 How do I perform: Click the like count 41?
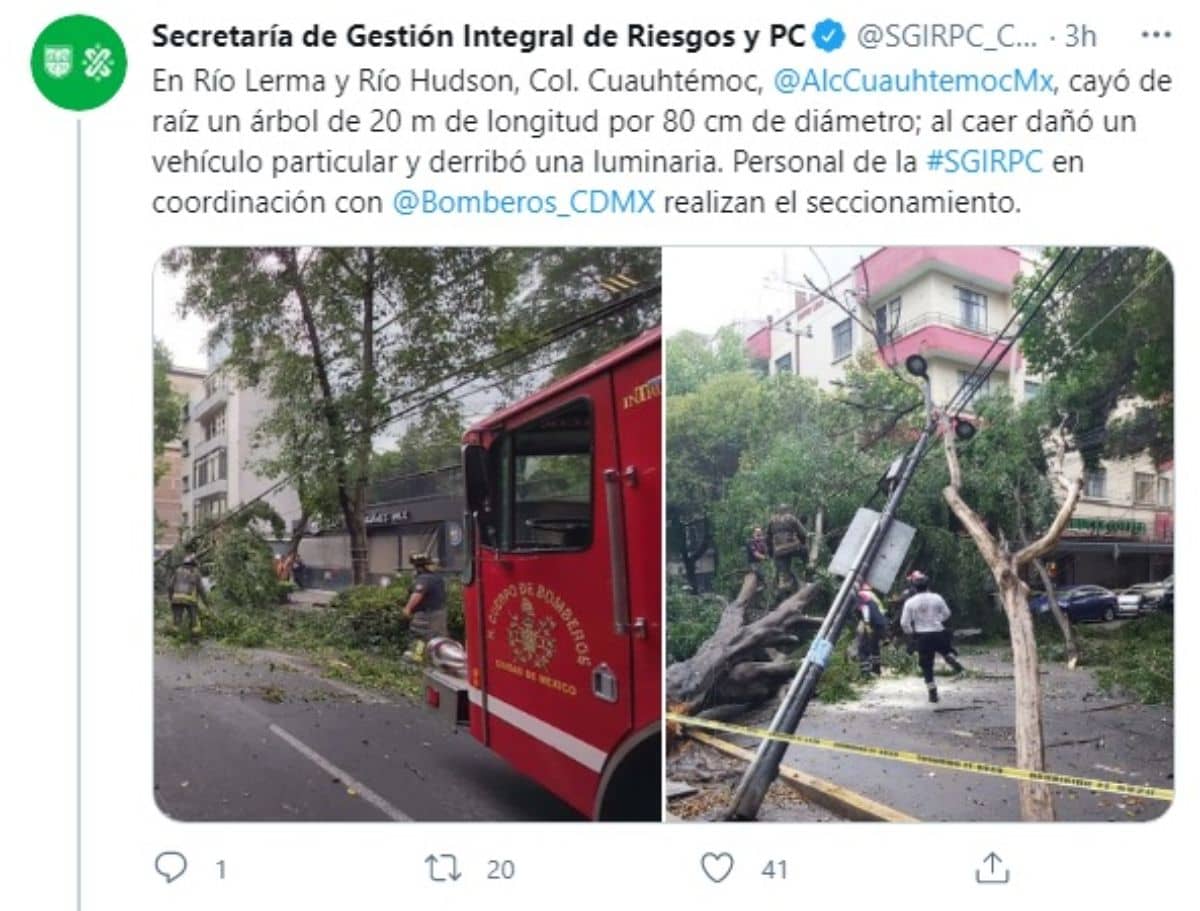(x=774, y=869)
